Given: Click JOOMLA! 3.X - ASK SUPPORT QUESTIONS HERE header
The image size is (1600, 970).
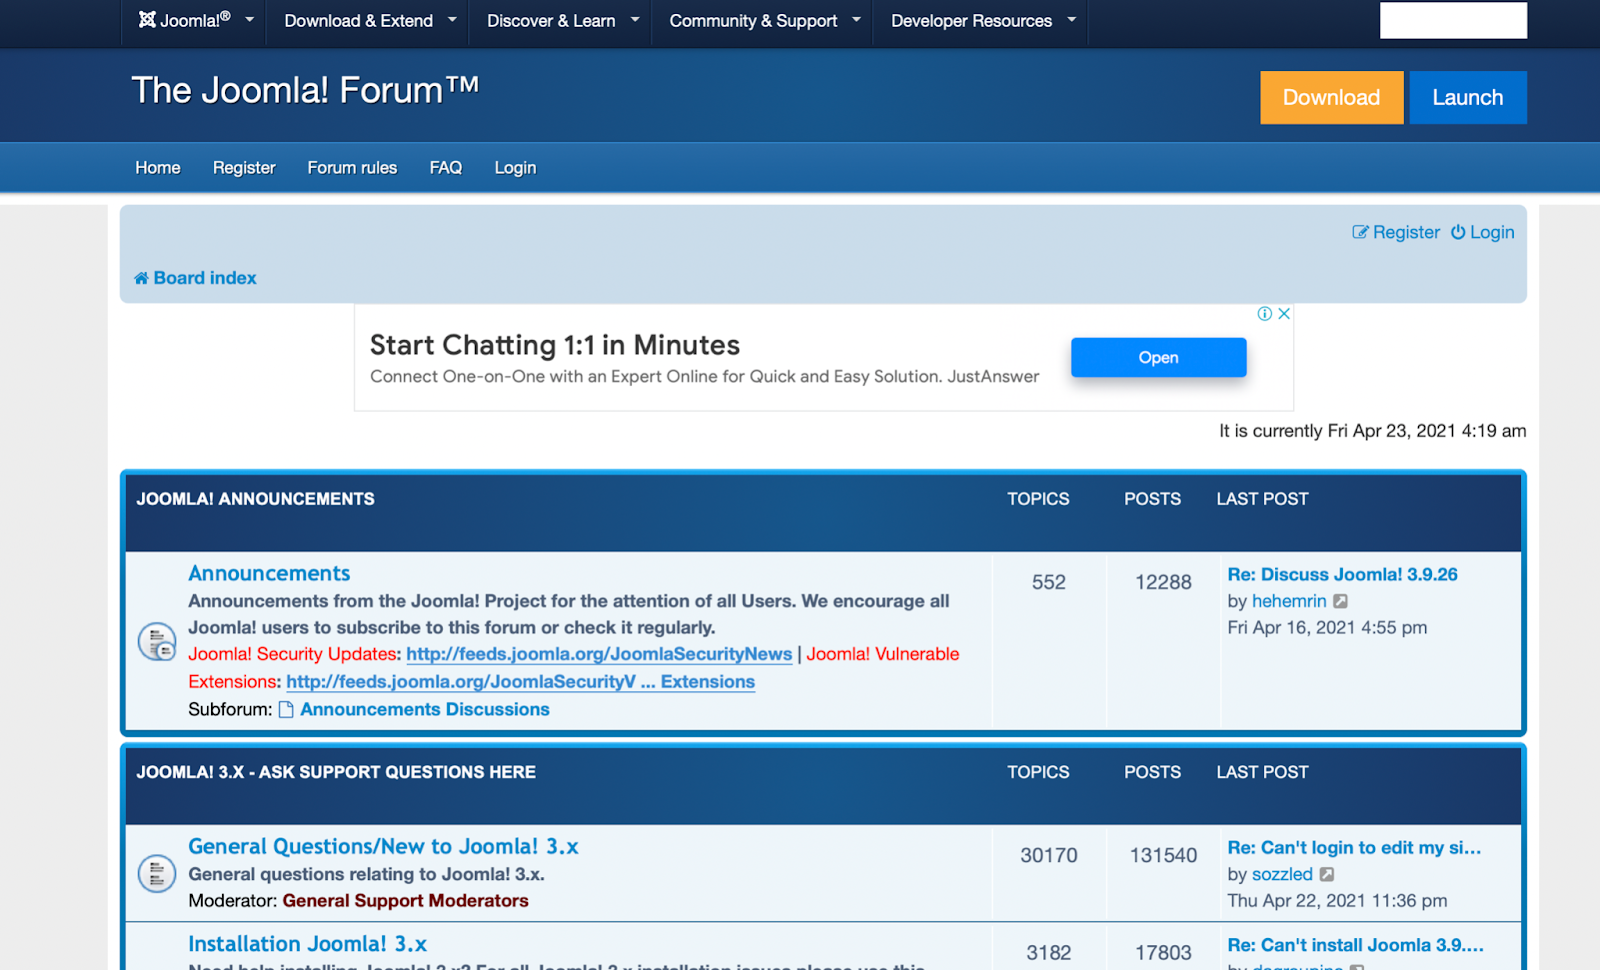Looking at the screenshot, I should pos(336,772).
